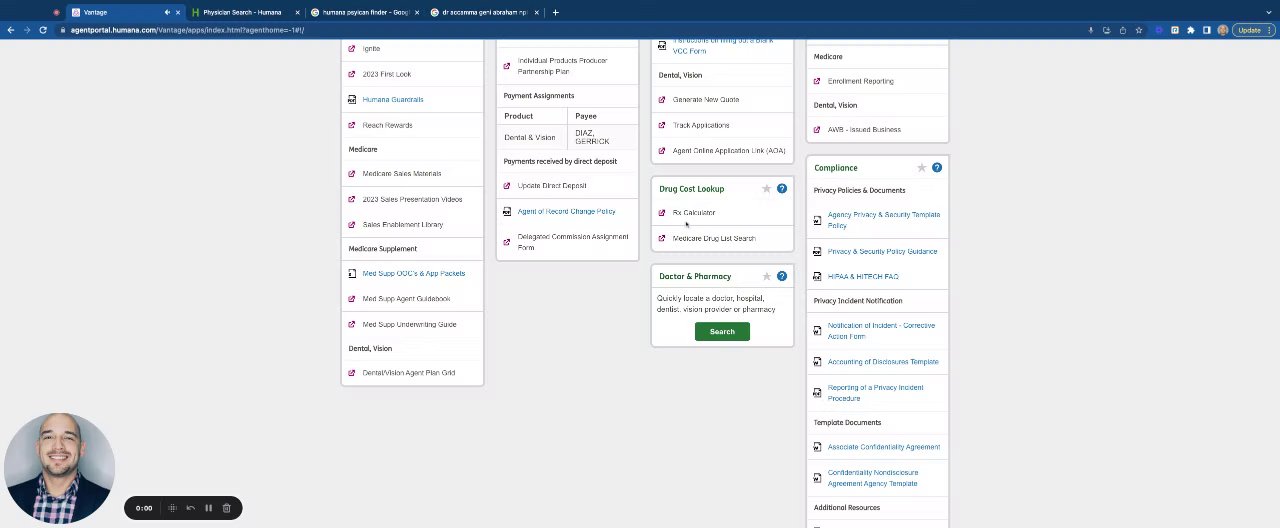This screenshot has width=1280, height=528.
Task: Open 2023 Sales Presentation Videos
Action: coord(412,200)
